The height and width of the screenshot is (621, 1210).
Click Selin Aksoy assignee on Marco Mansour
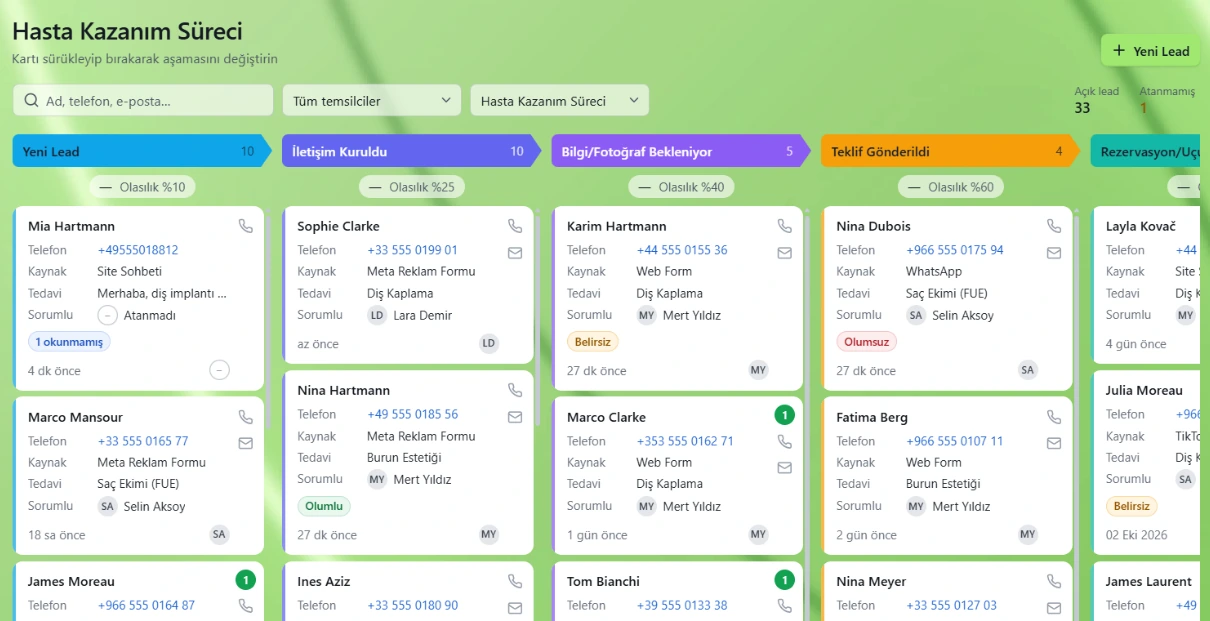pyautogui.click(x=141, y=506)
